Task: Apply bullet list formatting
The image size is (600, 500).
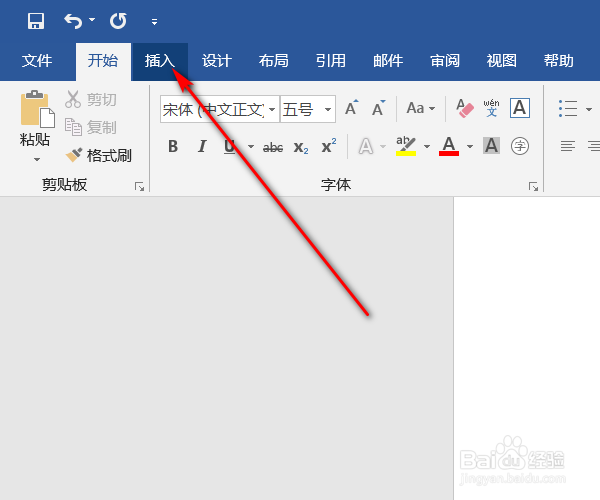Action: click(x=568, y=109)
